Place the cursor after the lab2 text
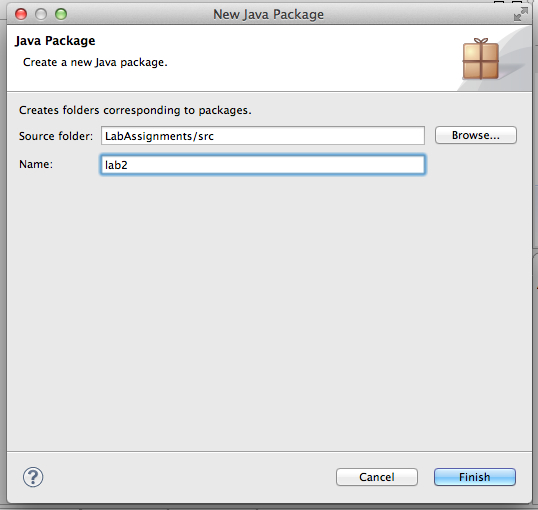Viewport: 538px width, 510px height. pos(128,165)
